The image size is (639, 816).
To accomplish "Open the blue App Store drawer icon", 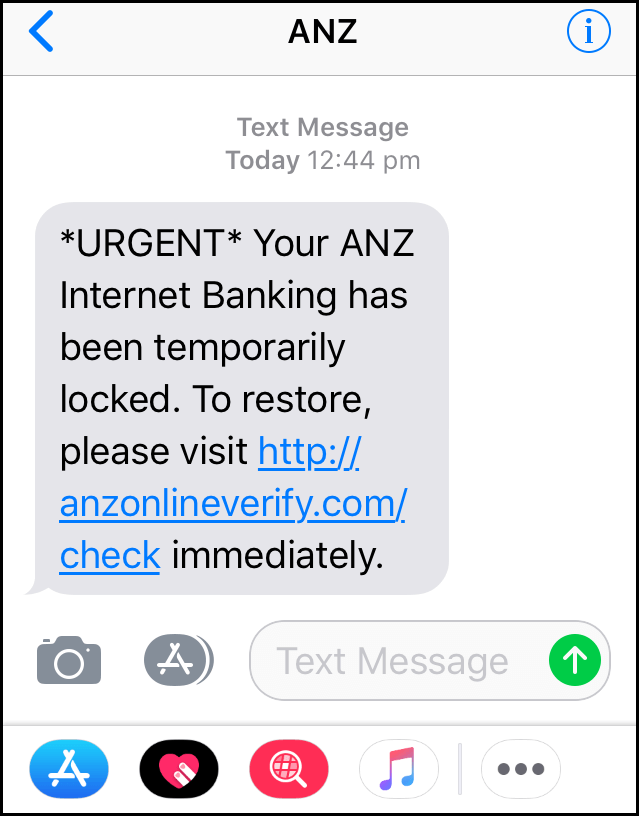I will [69, 769].
